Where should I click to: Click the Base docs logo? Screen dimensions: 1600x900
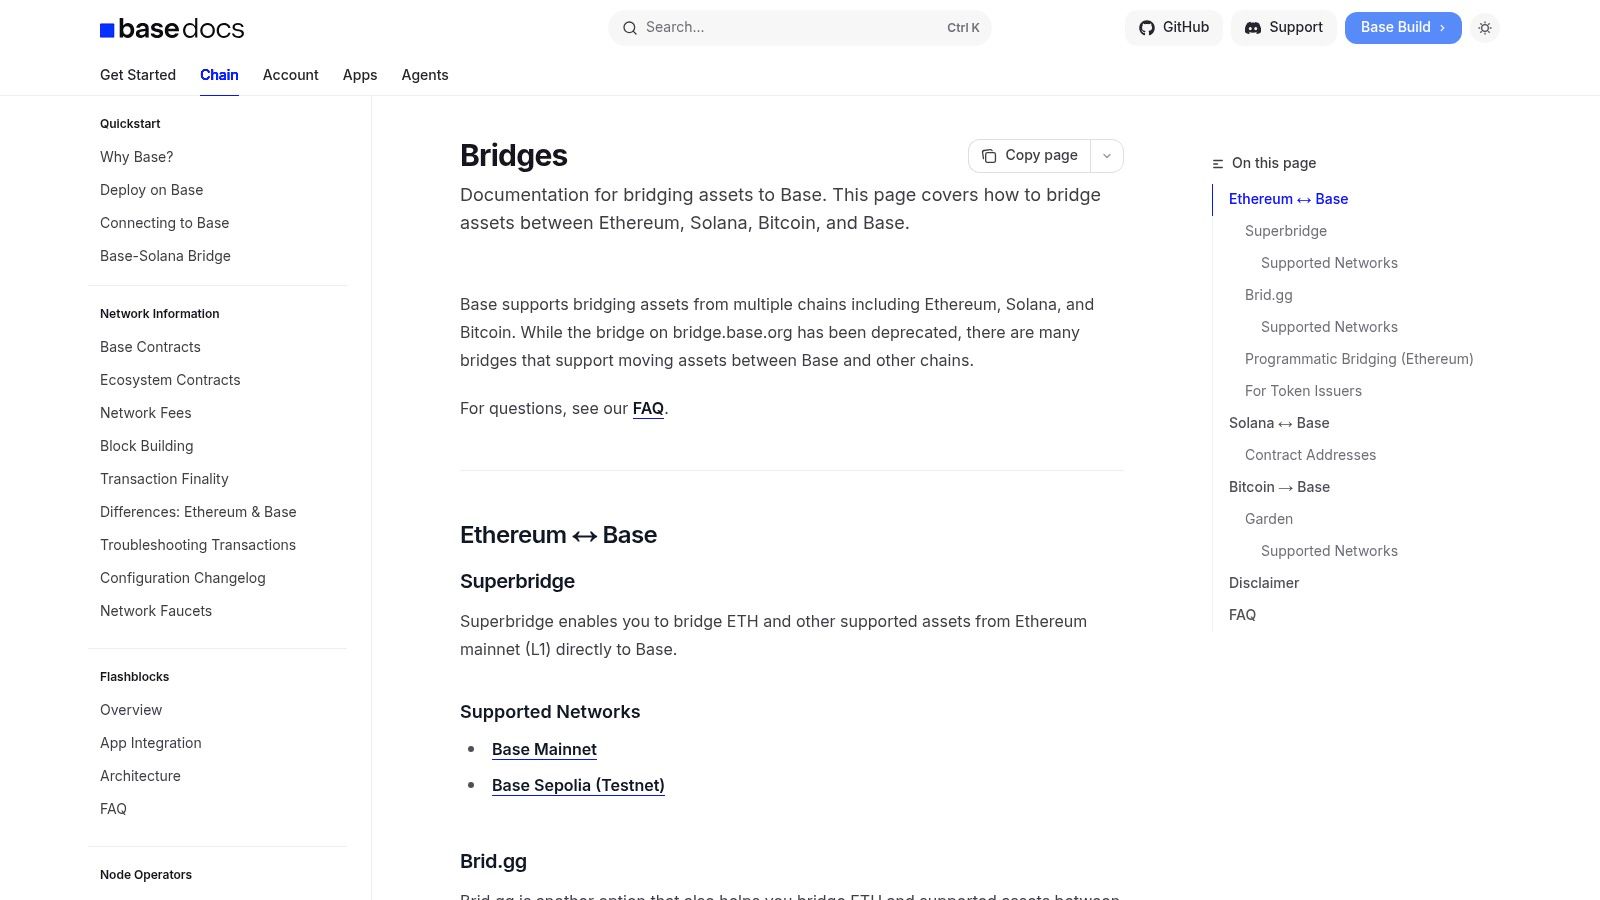[172, 29]
